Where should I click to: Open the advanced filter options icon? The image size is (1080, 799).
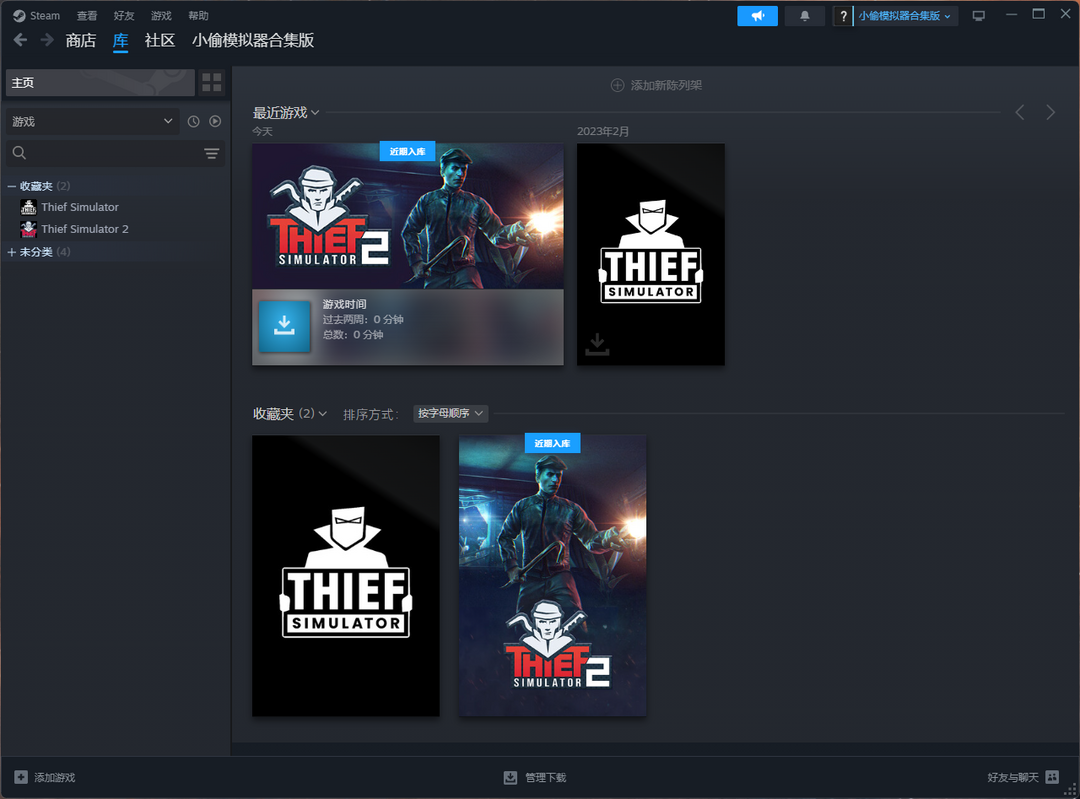(x=211, y=153)
